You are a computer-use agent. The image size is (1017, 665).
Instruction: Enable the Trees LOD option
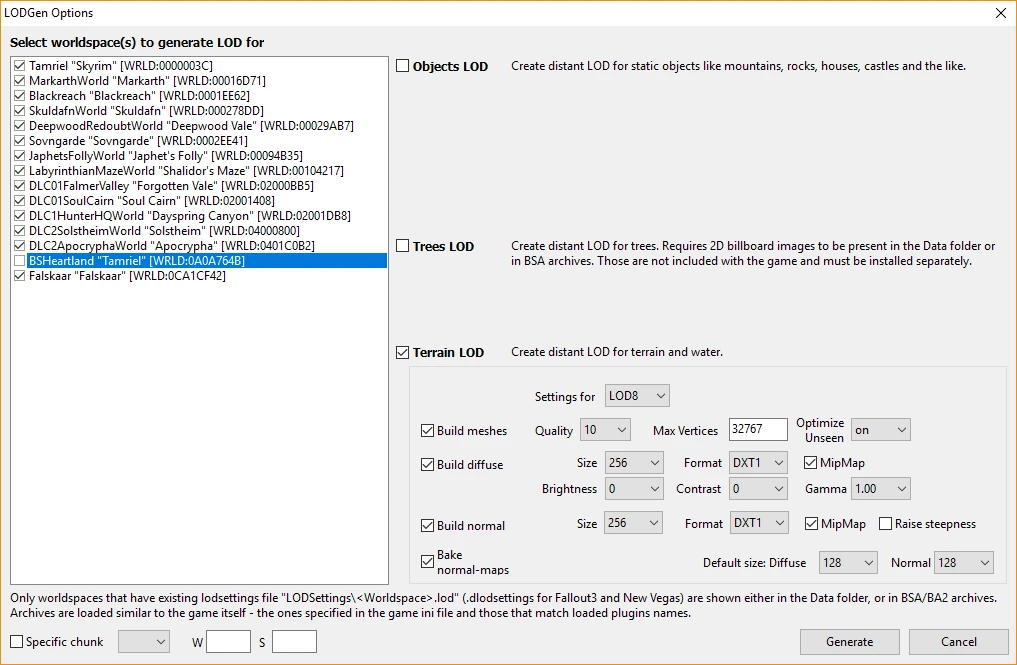click(x=403, y=246)
